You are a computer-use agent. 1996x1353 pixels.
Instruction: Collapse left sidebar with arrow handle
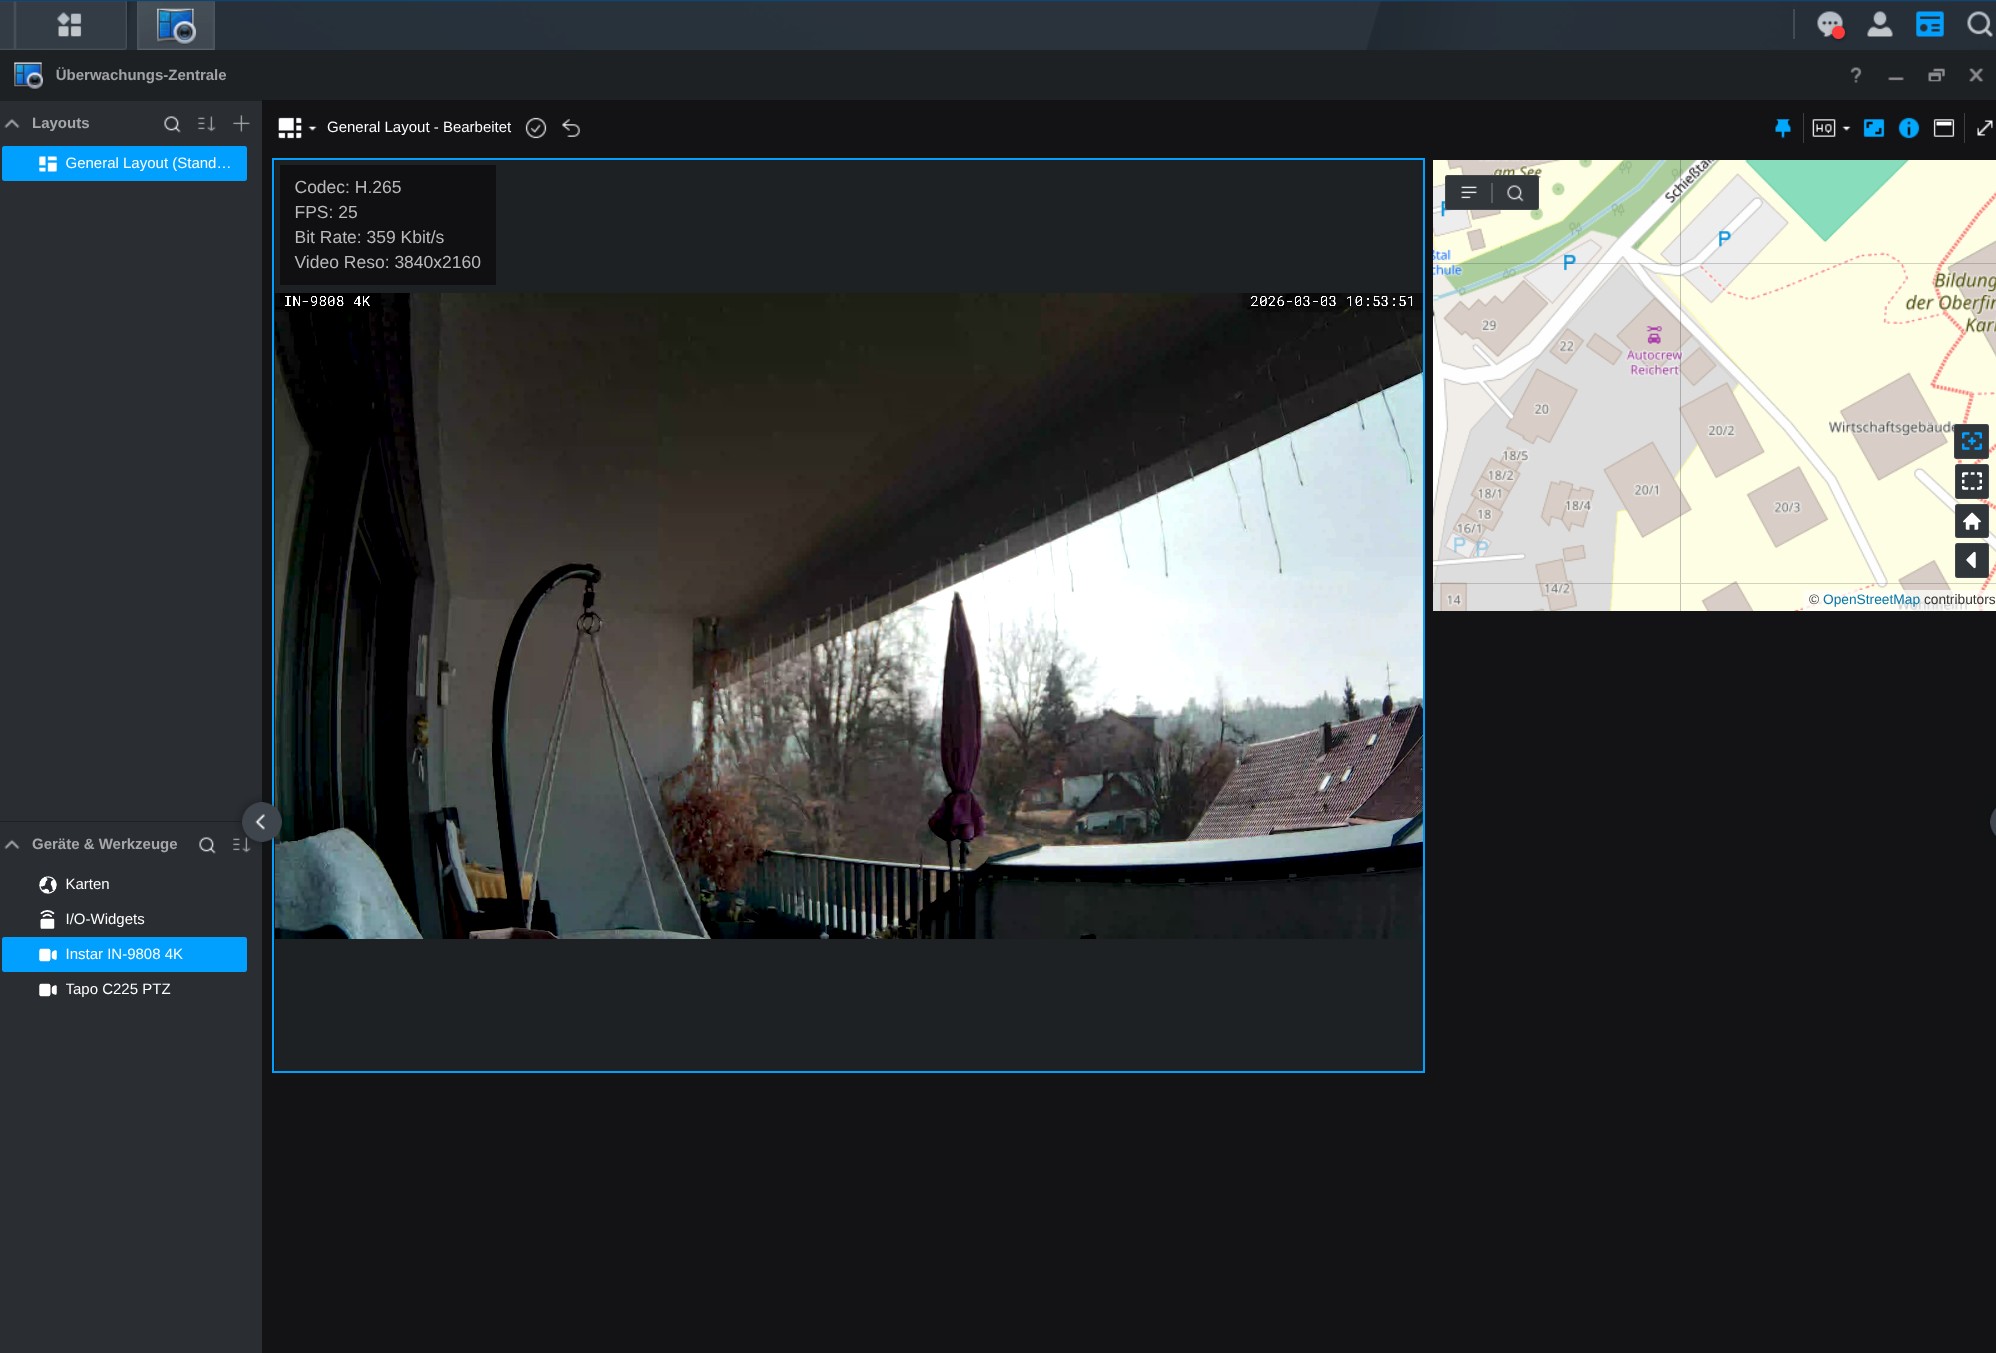click(260, 822)
